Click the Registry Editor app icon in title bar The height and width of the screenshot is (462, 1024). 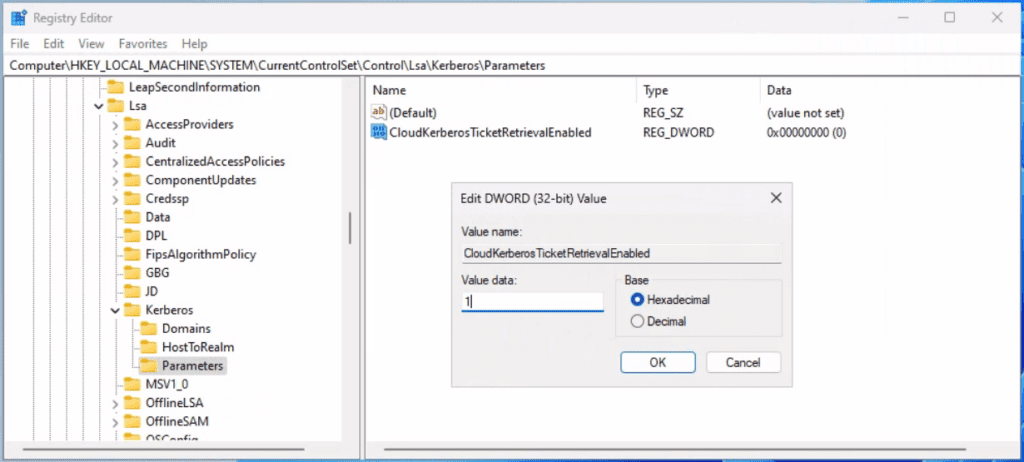pyautogui.click(x=18, y=18)
